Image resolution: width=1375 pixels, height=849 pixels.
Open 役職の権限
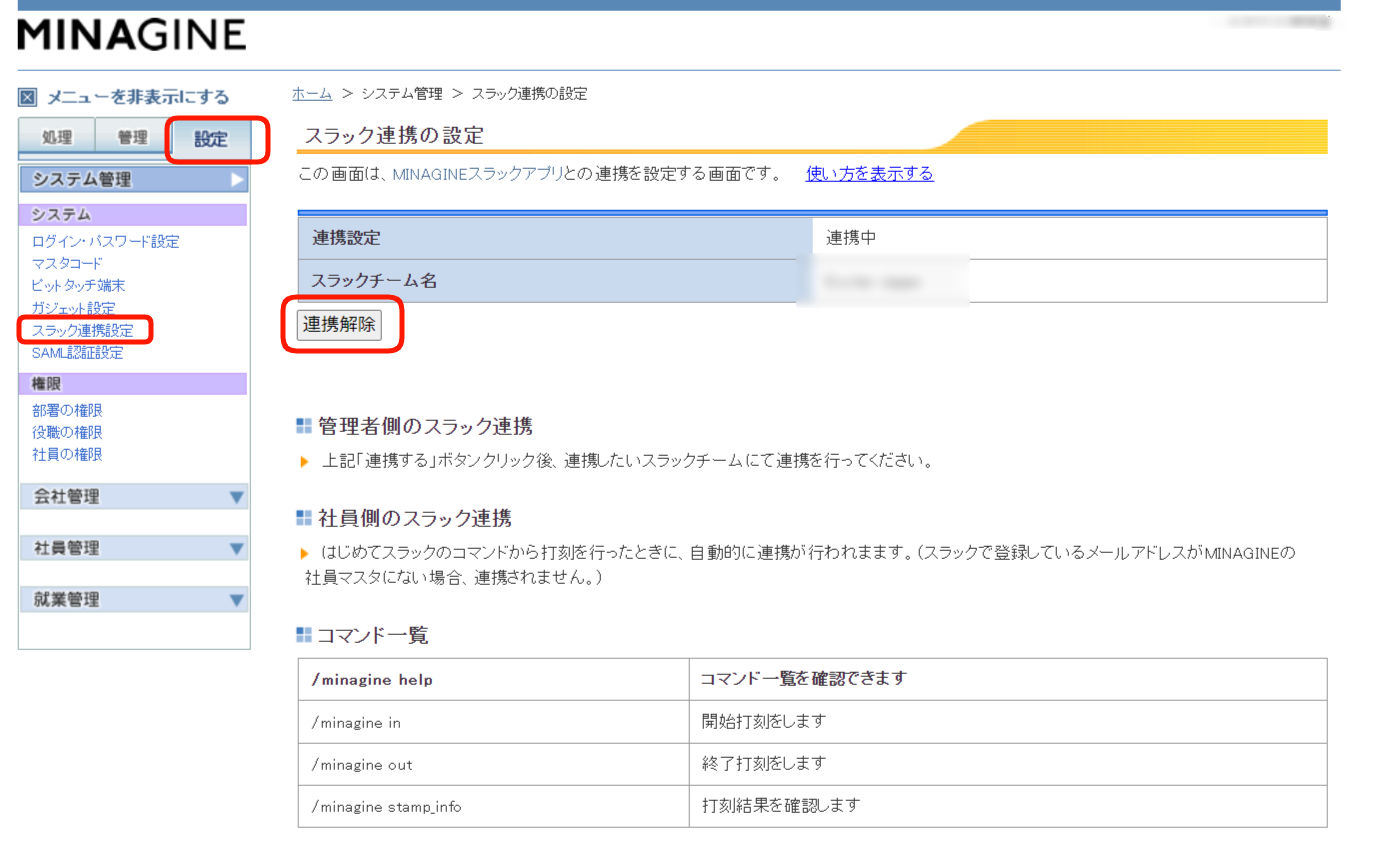pos(67,433)
